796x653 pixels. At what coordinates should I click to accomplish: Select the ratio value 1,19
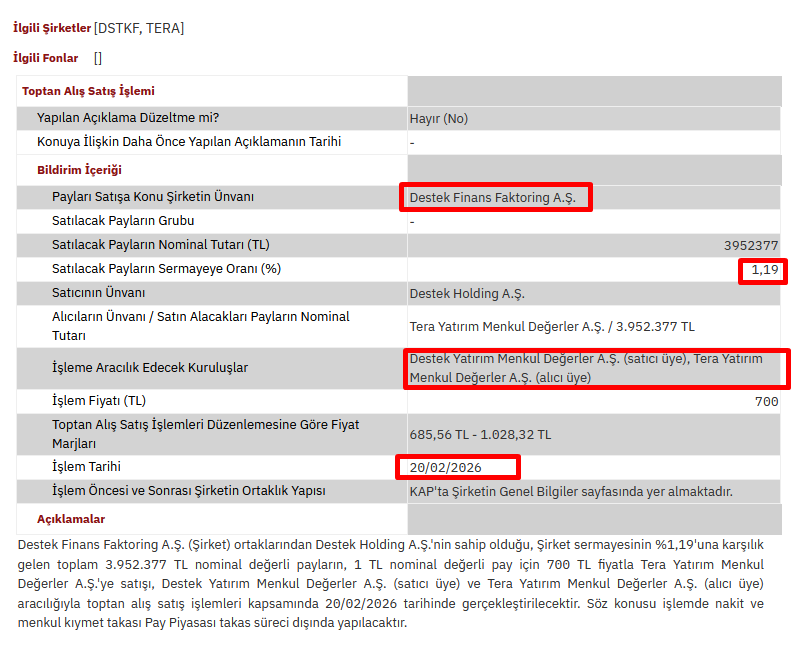765,270
